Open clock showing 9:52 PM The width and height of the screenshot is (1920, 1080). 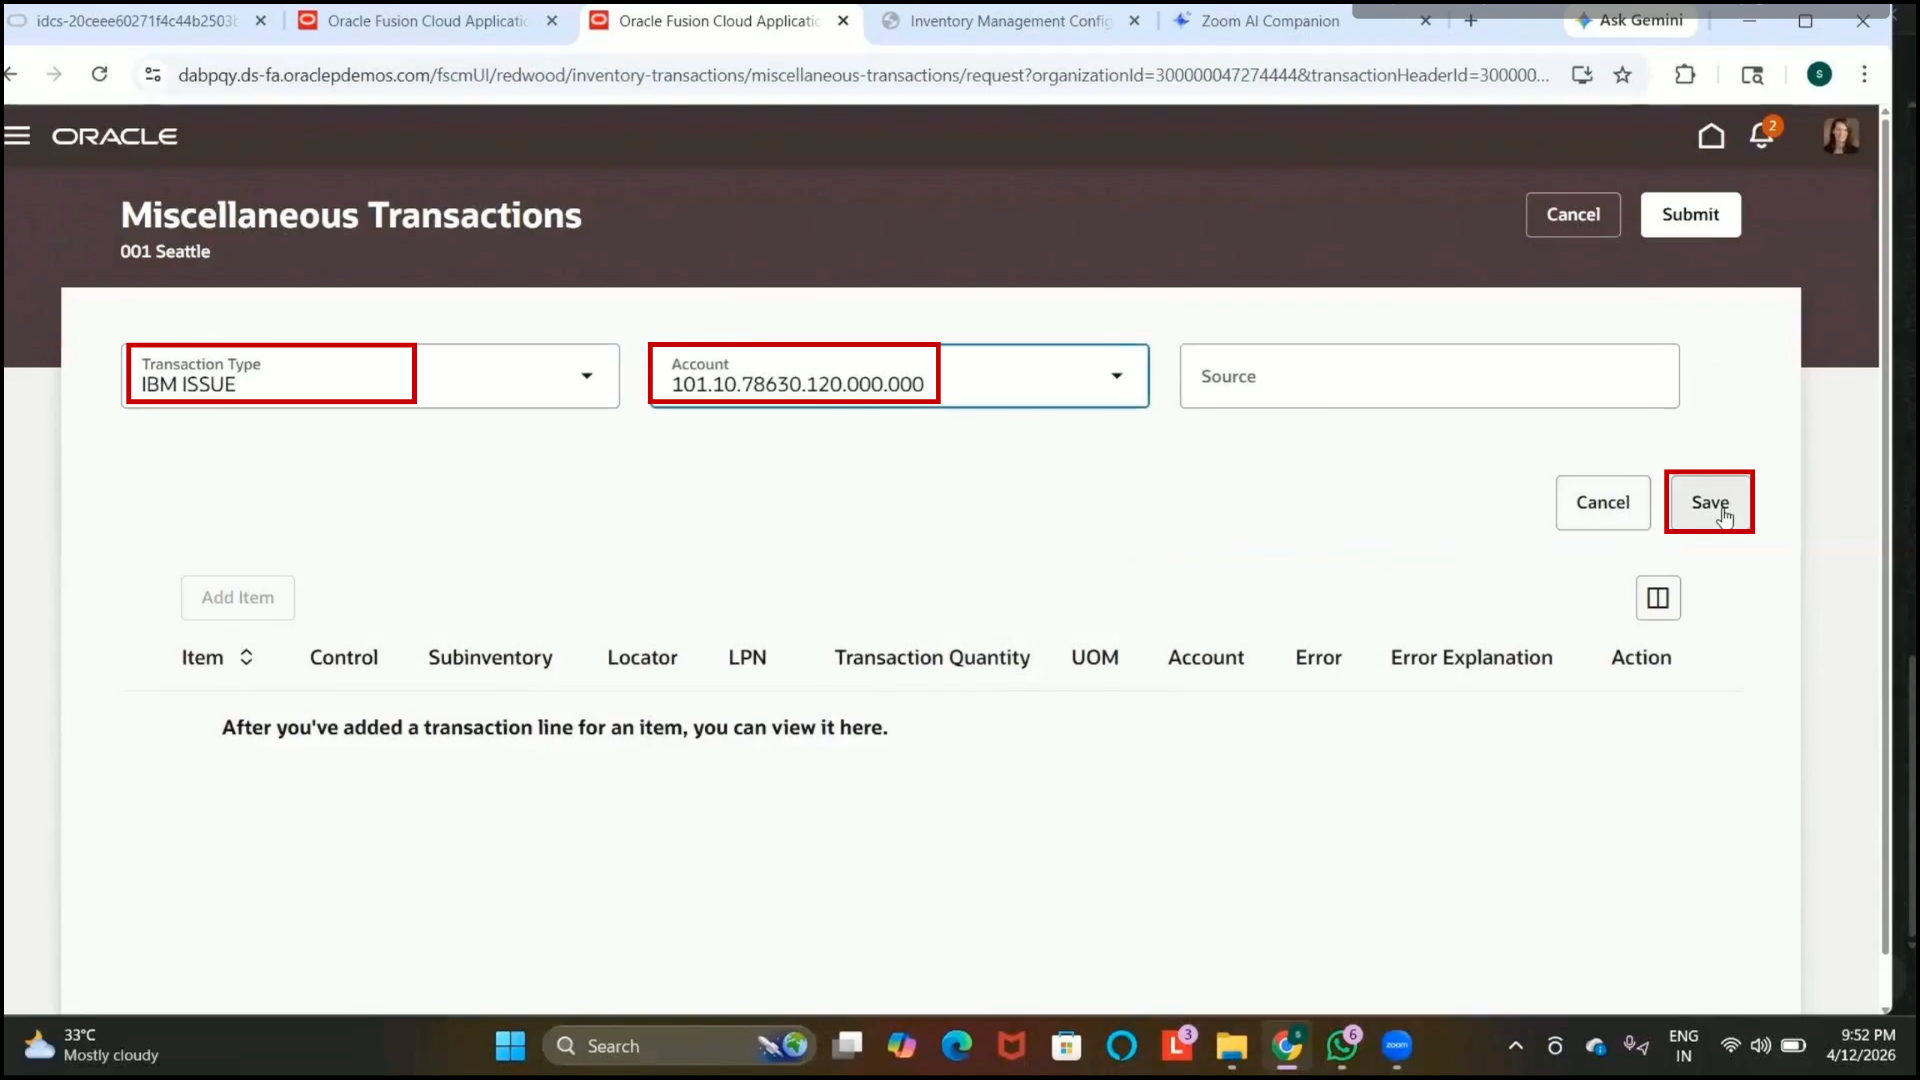pos(1861,1045)
